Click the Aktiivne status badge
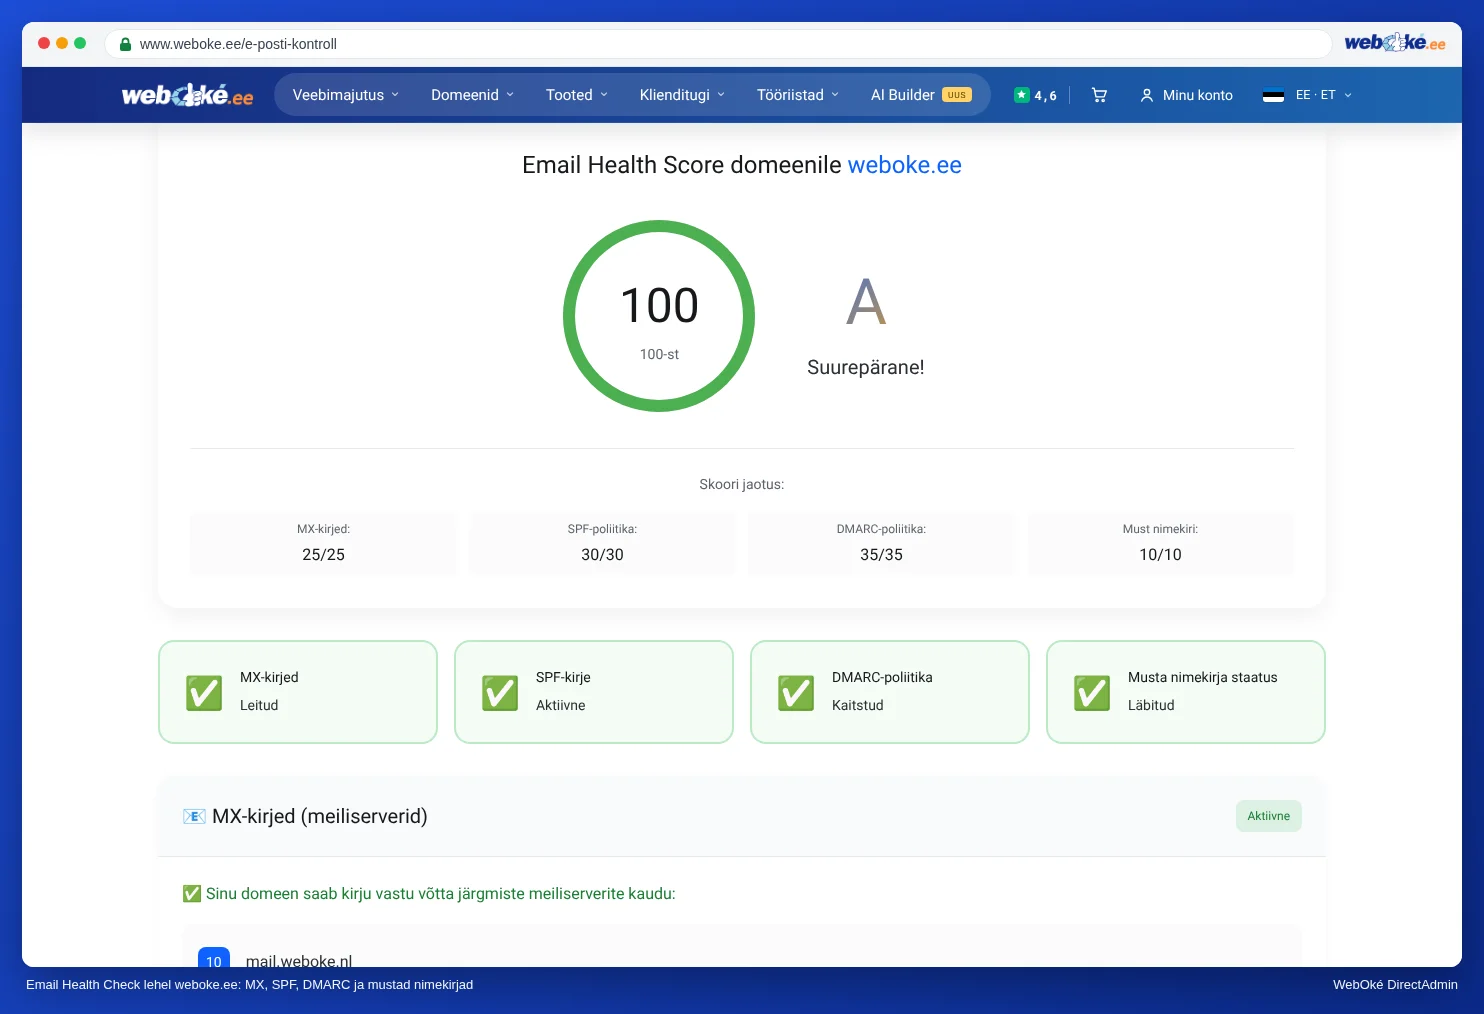 (1269, 816)
